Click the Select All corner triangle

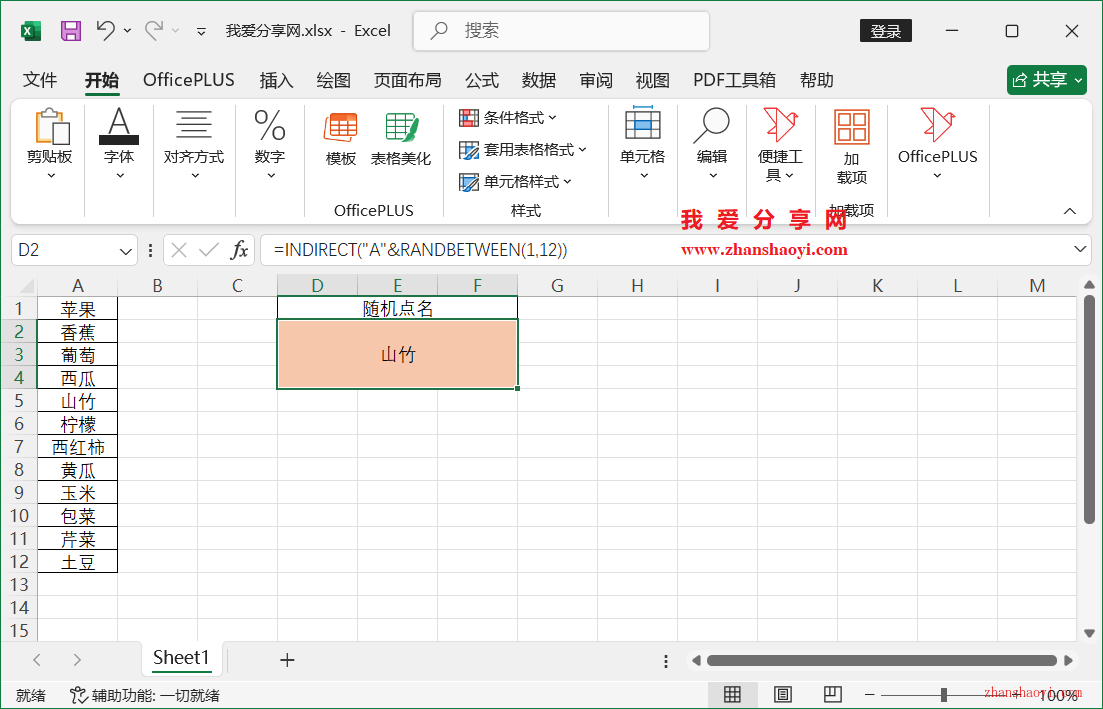(x=25, y=286)
